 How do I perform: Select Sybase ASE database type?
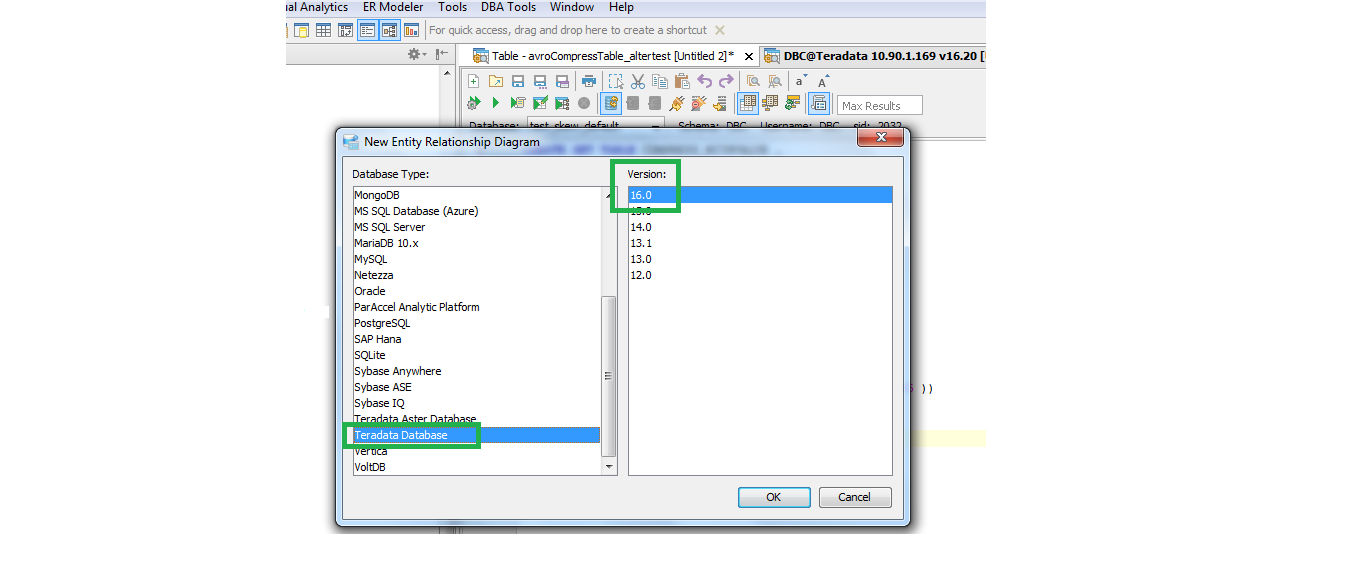(x=477, y=387)
